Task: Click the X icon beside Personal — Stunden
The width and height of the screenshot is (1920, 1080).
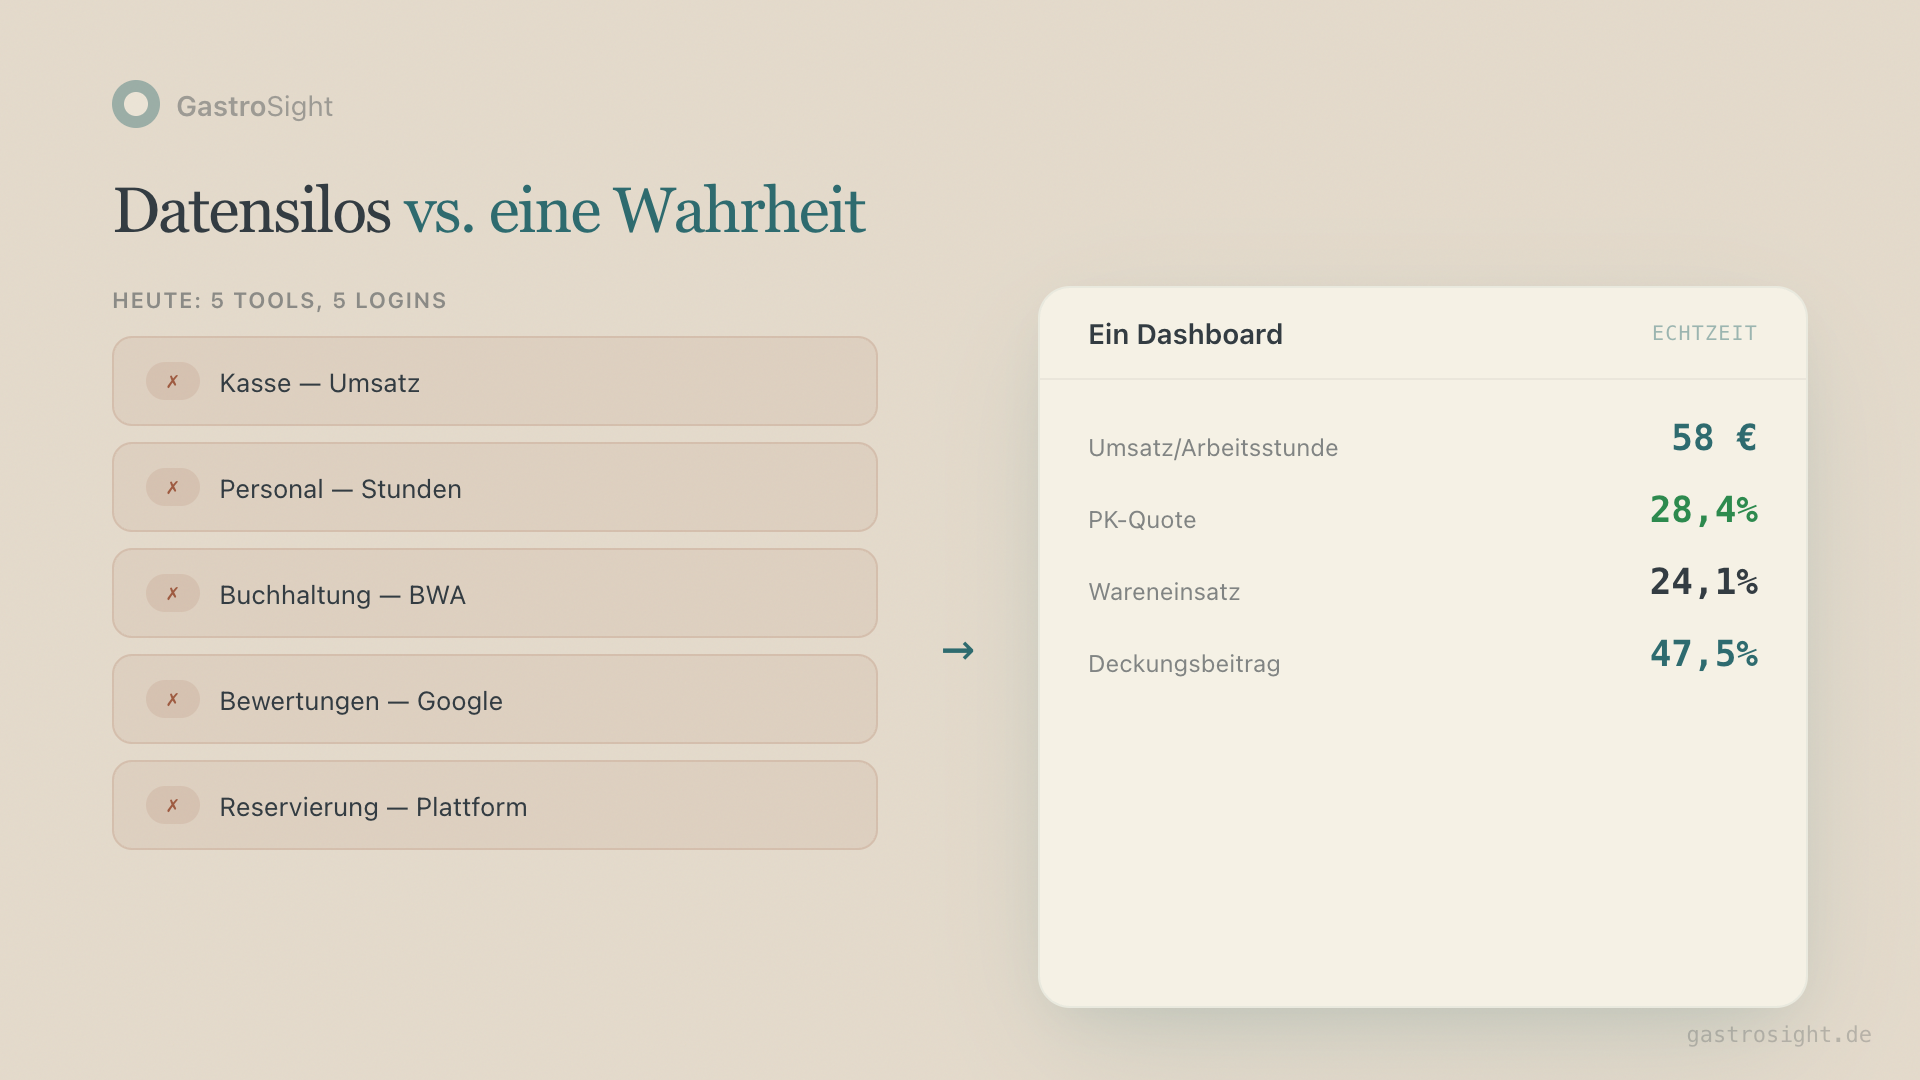Action: pyautogui.click(x=173, y=487)
